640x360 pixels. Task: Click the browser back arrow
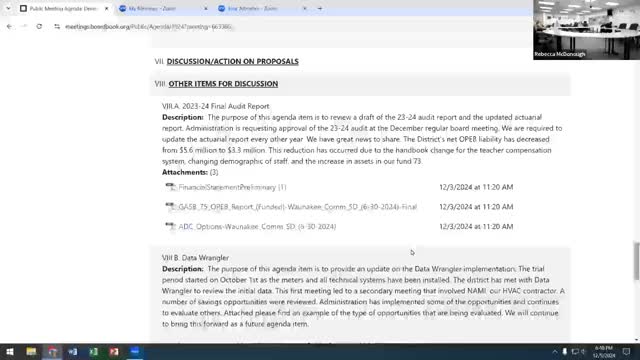coord(9,27)
